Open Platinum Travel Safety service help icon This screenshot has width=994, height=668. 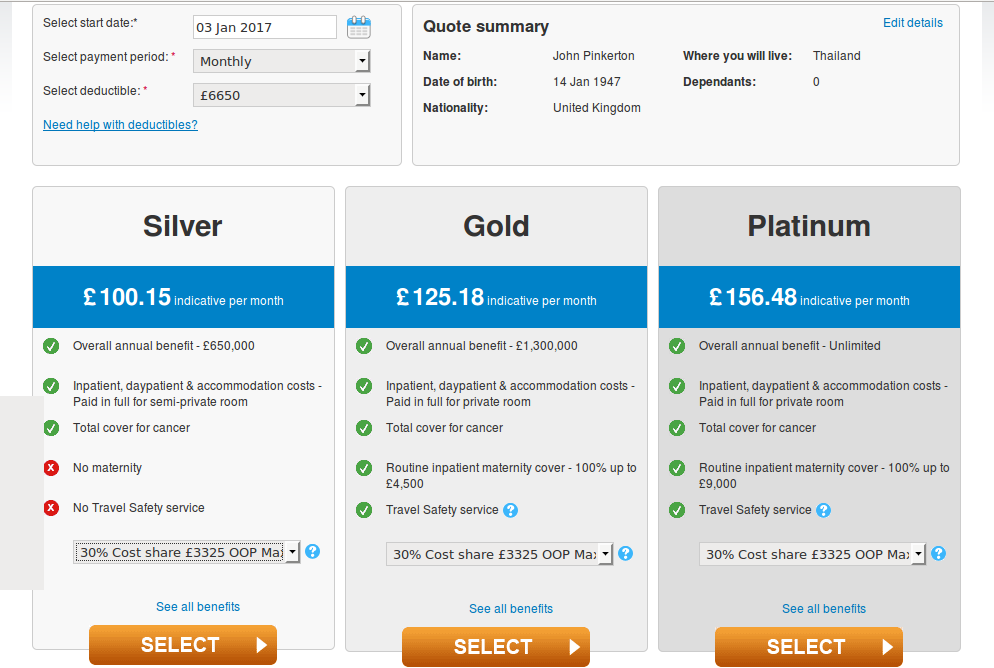pos(823,510)
